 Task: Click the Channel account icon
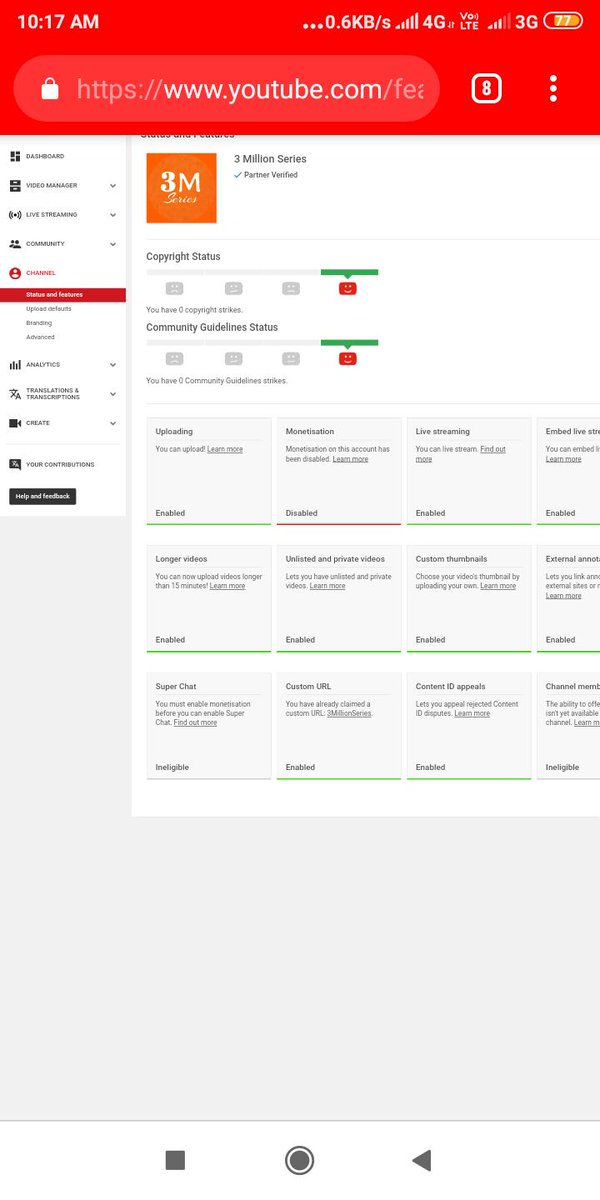click(15, 273)
